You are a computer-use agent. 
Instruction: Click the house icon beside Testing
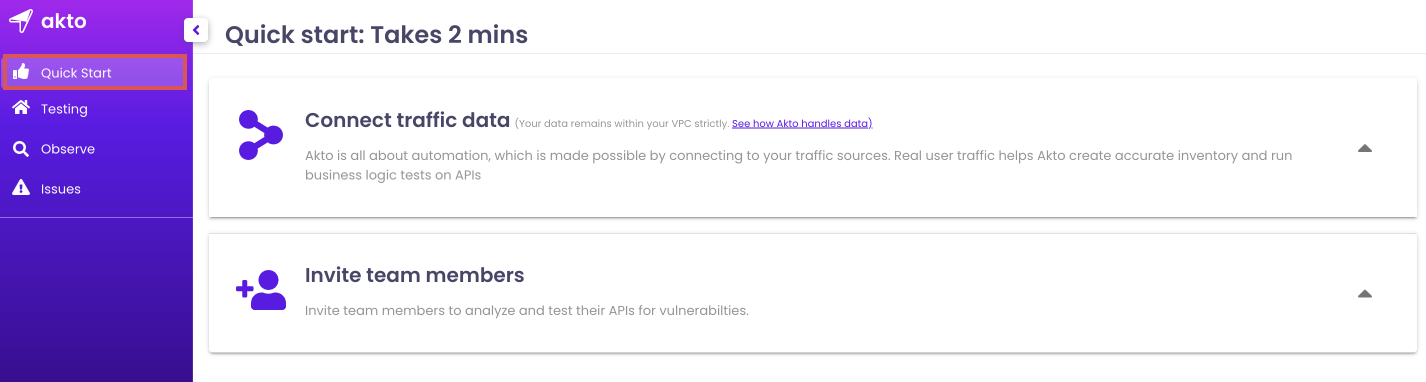coord(20,108)
